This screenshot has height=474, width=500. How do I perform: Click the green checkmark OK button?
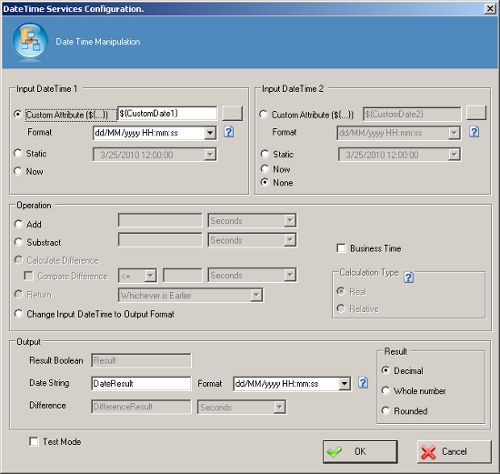point(360,452)
